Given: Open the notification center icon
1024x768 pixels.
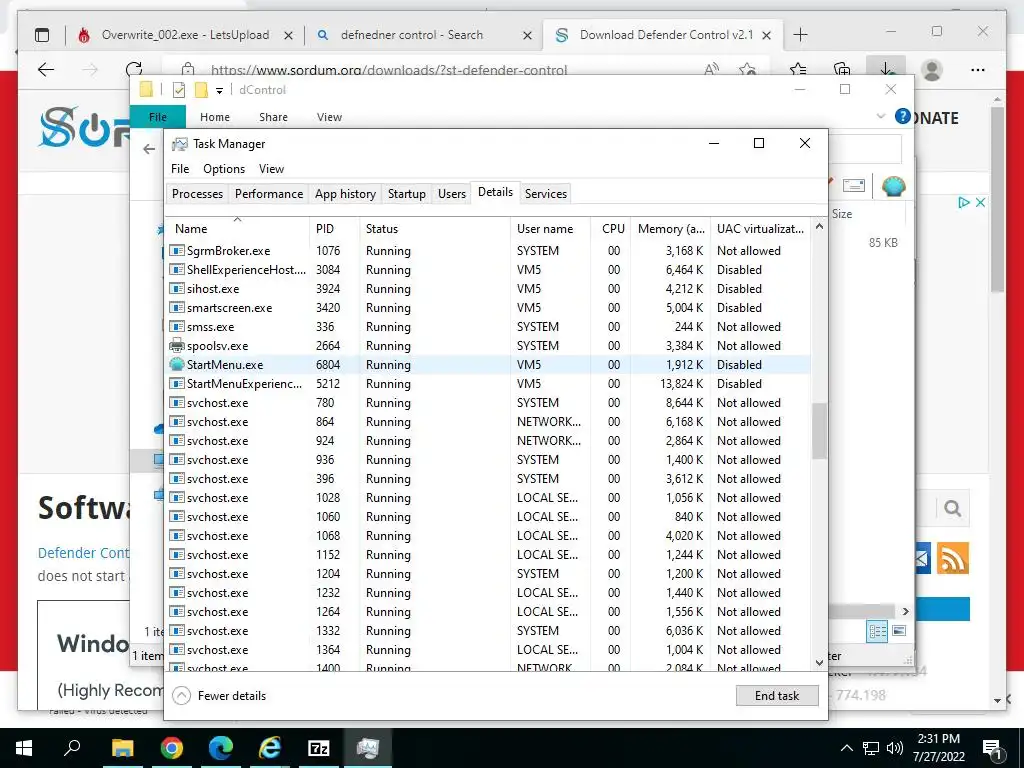Looking at the screenshot, I should point(993,748).
